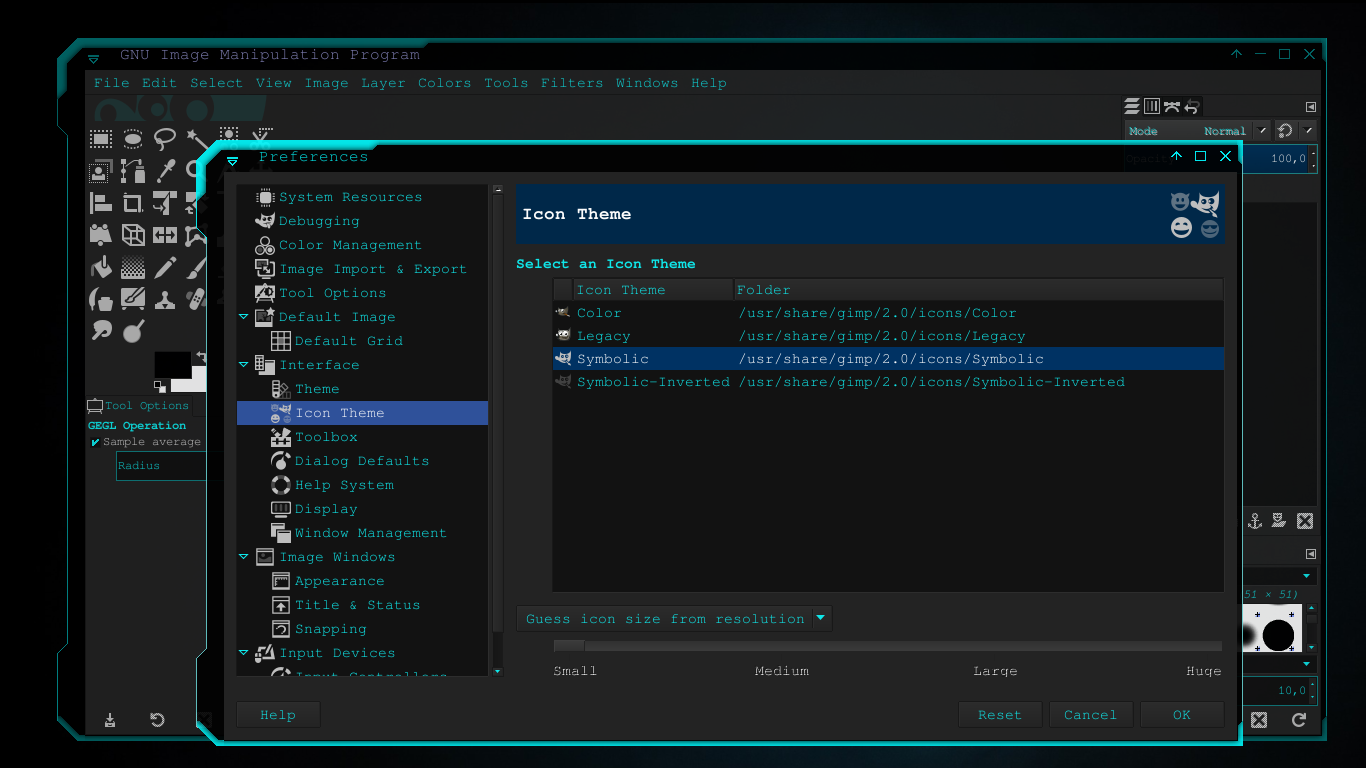The image size is (1366, 768).
Task: Collapse the Input Devices tree node
Action: tap(243, 653)
